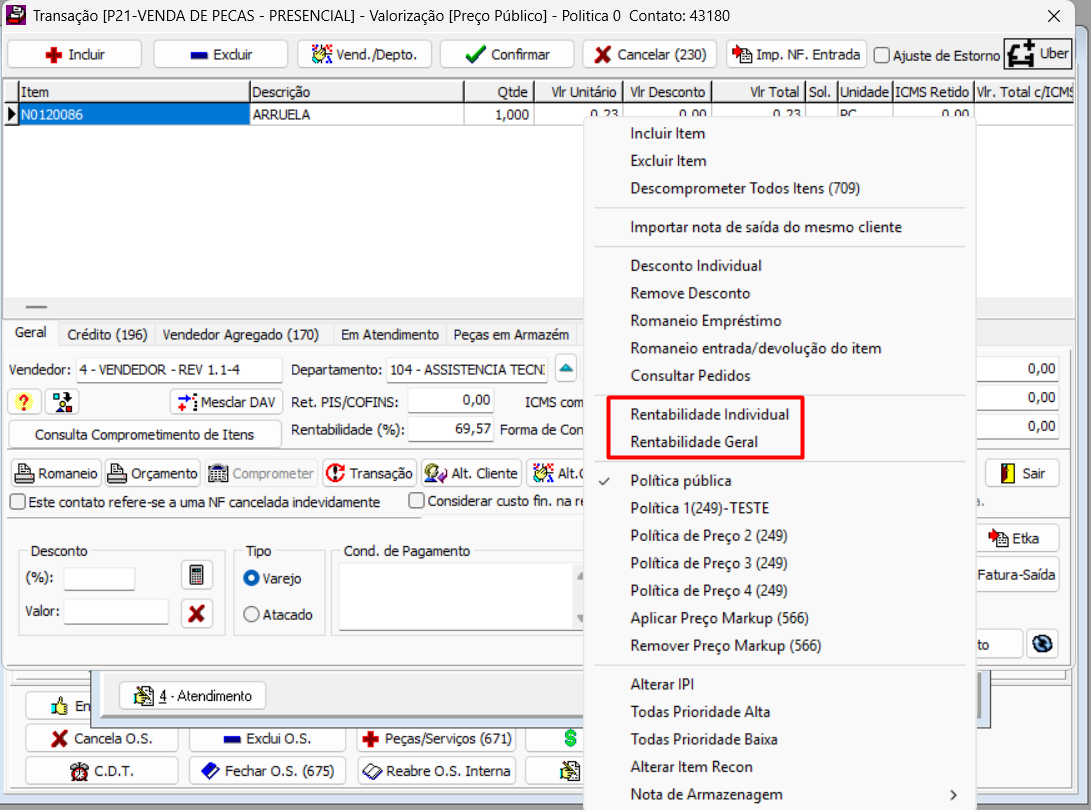Click the blue up arrow beside Departamento
The height and width of the screenshot is (810, 1091).
(x=566, y=368)
